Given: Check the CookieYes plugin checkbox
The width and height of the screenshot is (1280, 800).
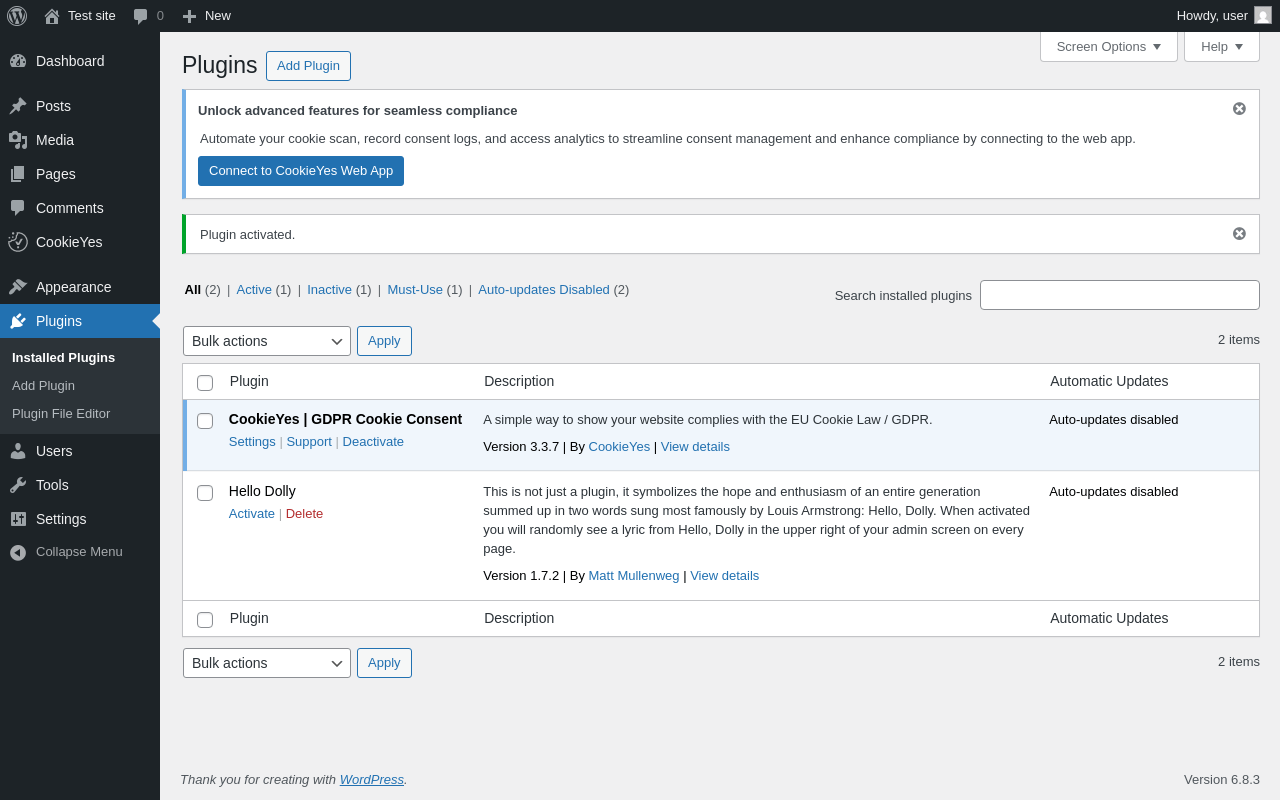Looking at the screenshot, I should (205, 421).
